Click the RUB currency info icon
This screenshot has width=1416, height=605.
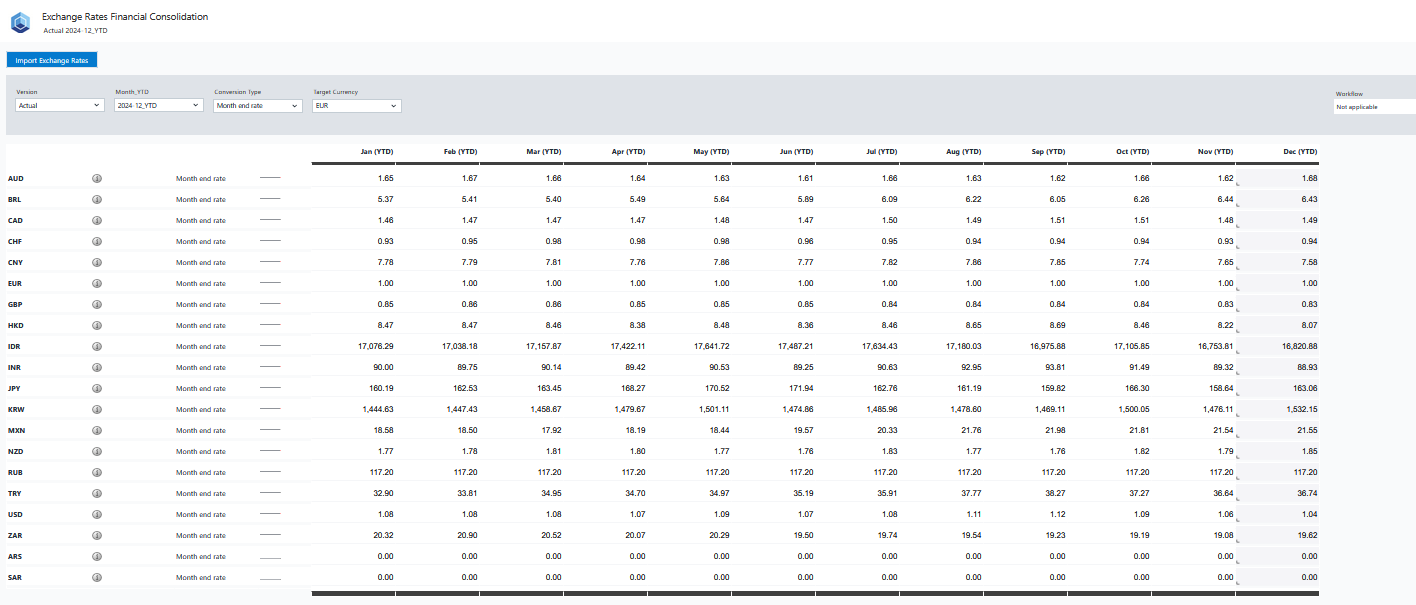click(x=96, y=472)
